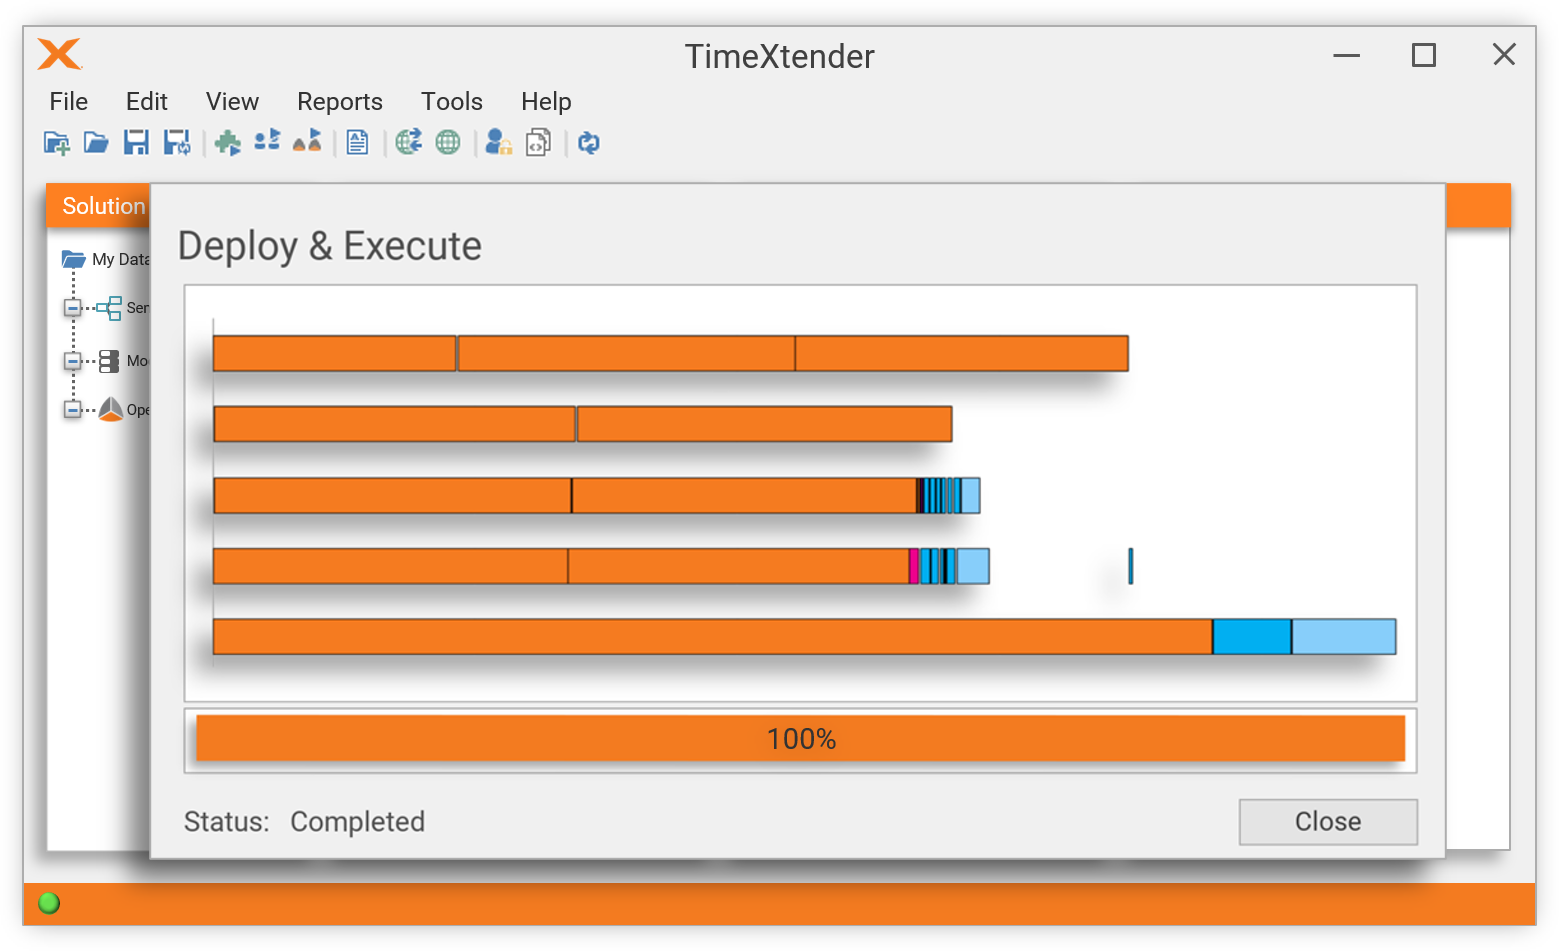Create a new project from the toolbar

pyautogui.click(x=57, y=142)
